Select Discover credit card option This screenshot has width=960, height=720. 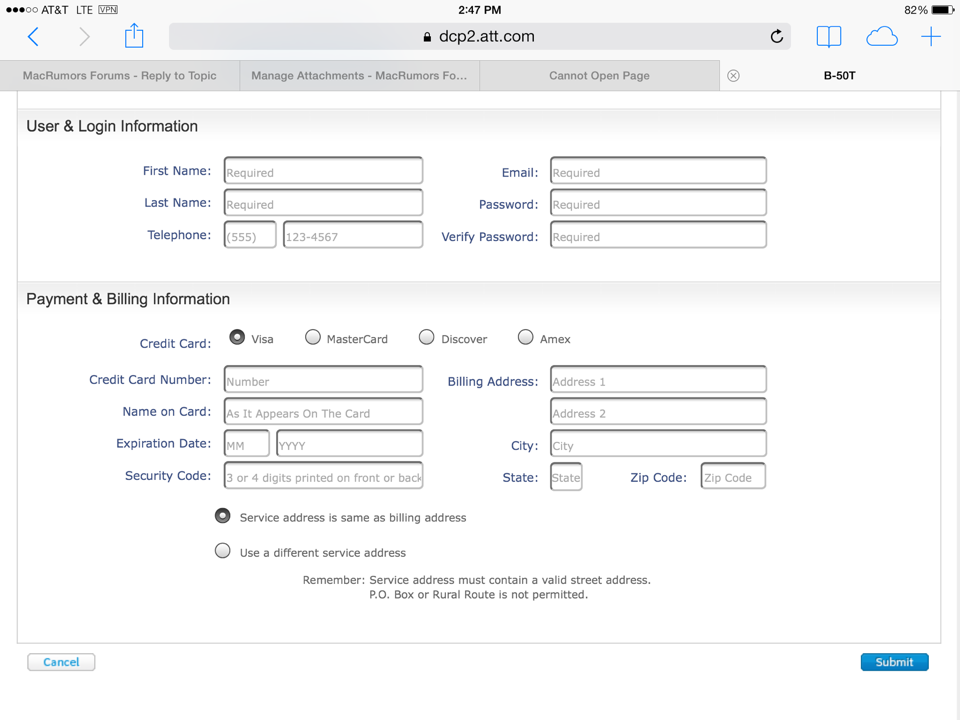pos(427,337)
